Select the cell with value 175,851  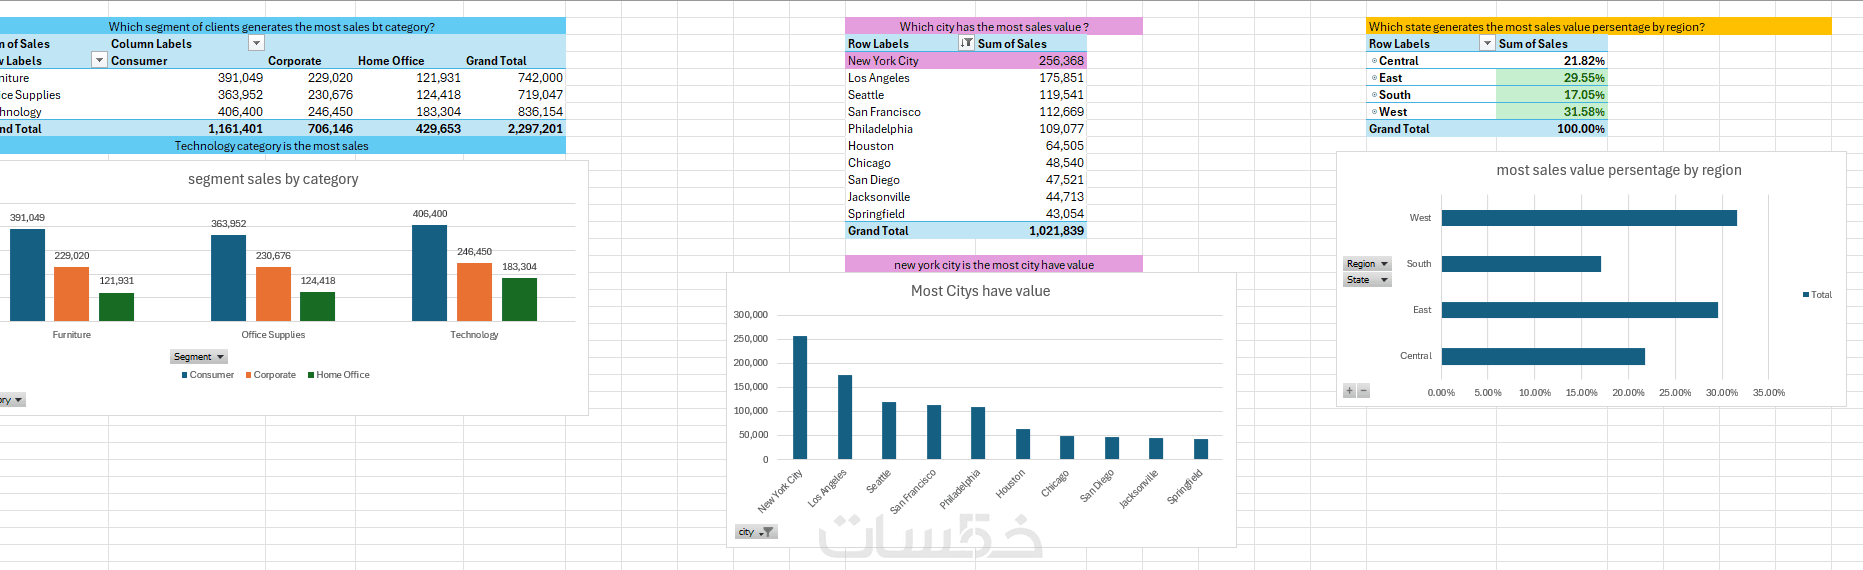tap(1031, 78)
